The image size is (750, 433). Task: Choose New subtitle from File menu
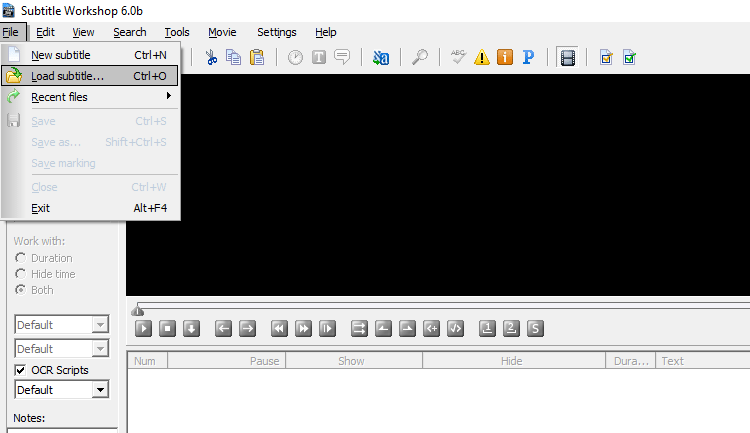click(x=90, y=55)
